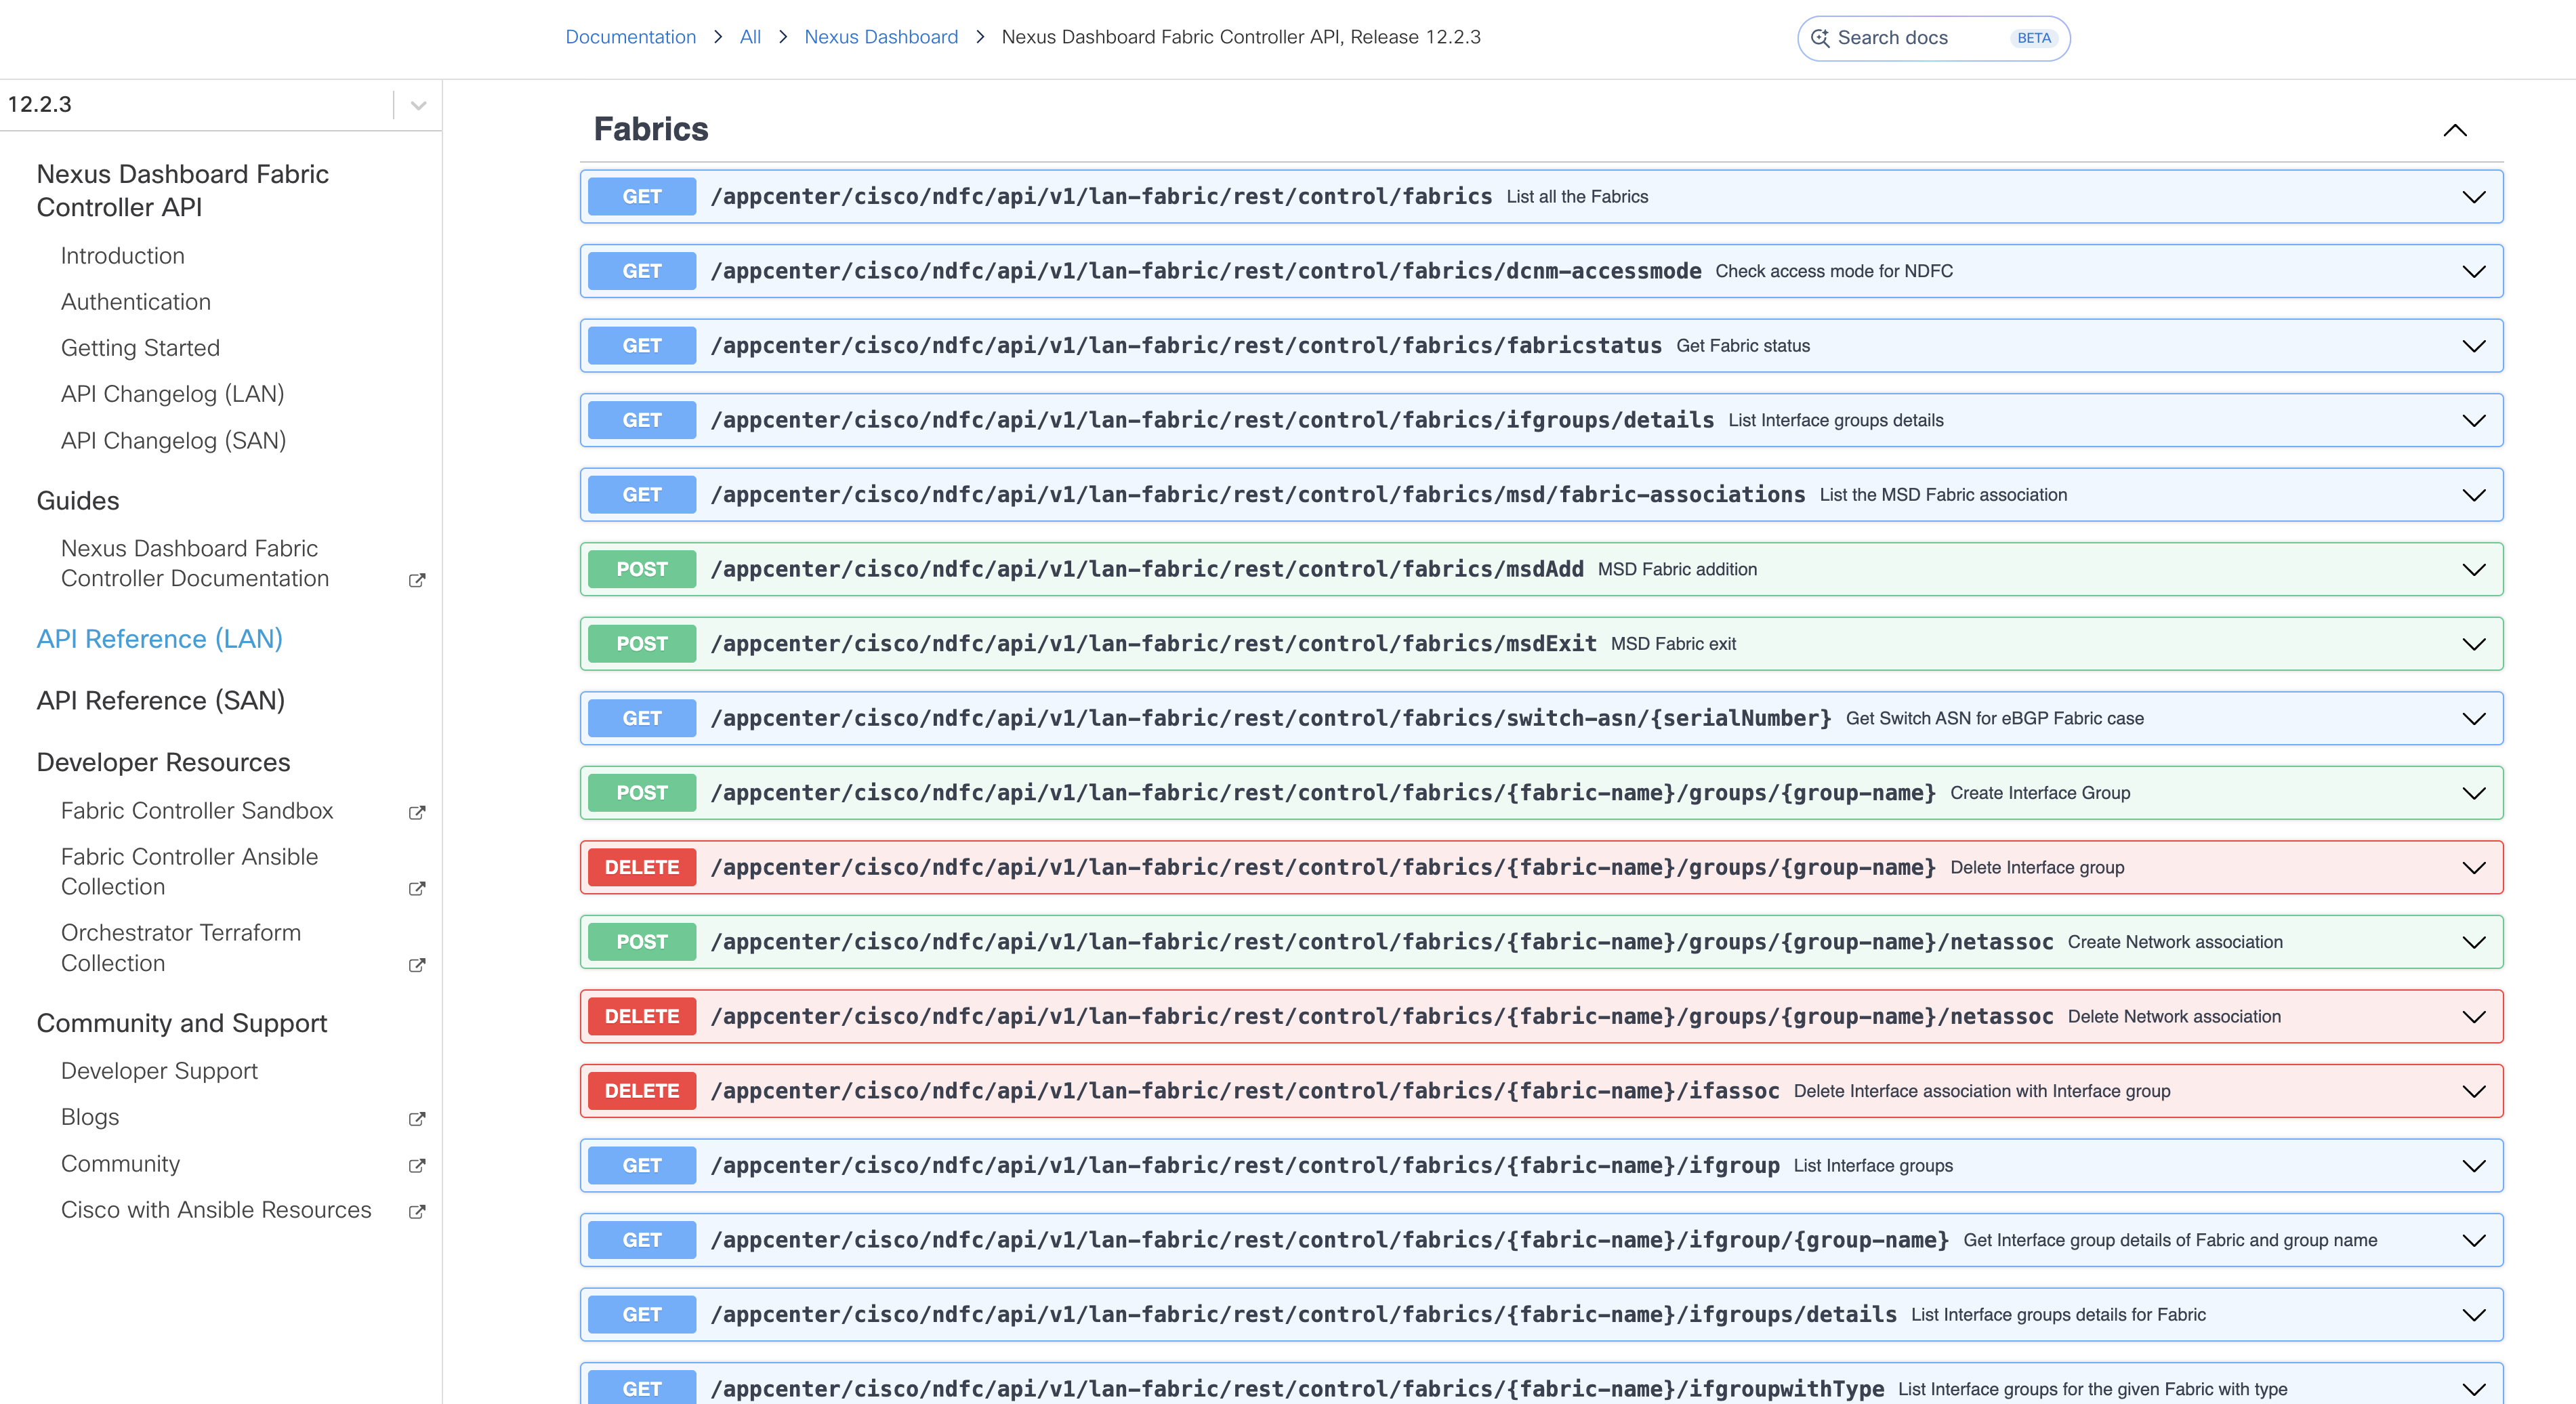
Task: Open Nexus Dashboard Fabric Controller Documentation link
Action: [x=195, y=563]
